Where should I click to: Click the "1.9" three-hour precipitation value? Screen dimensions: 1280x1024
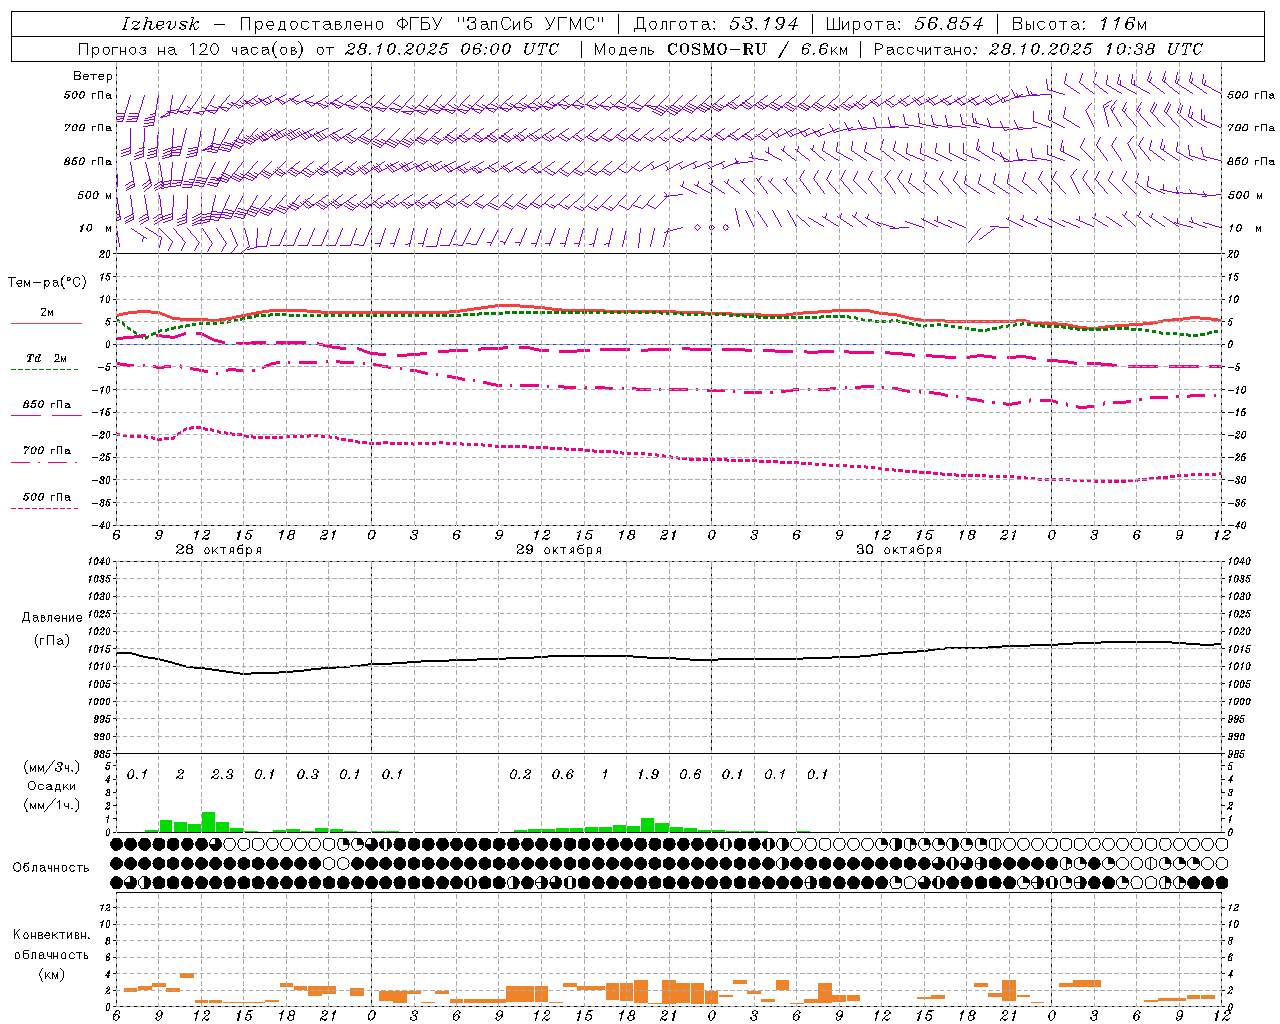tap(648, 775)
